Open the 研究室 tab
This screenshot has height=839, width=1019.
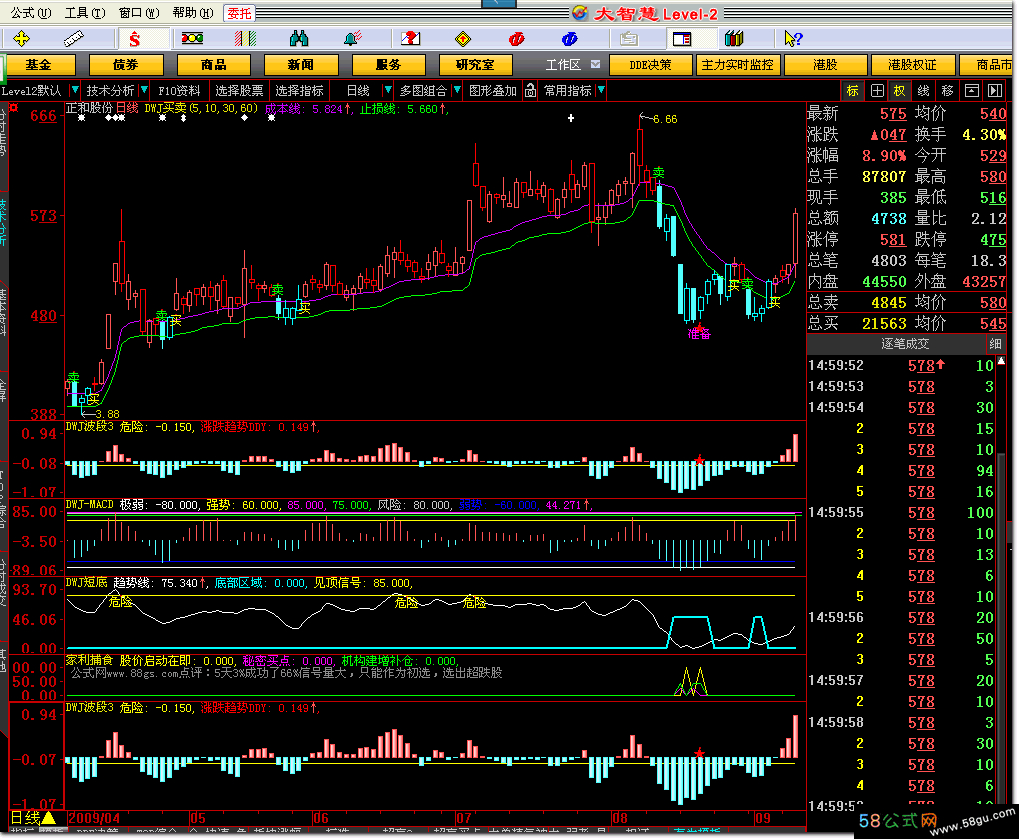(x=476, y=65)
